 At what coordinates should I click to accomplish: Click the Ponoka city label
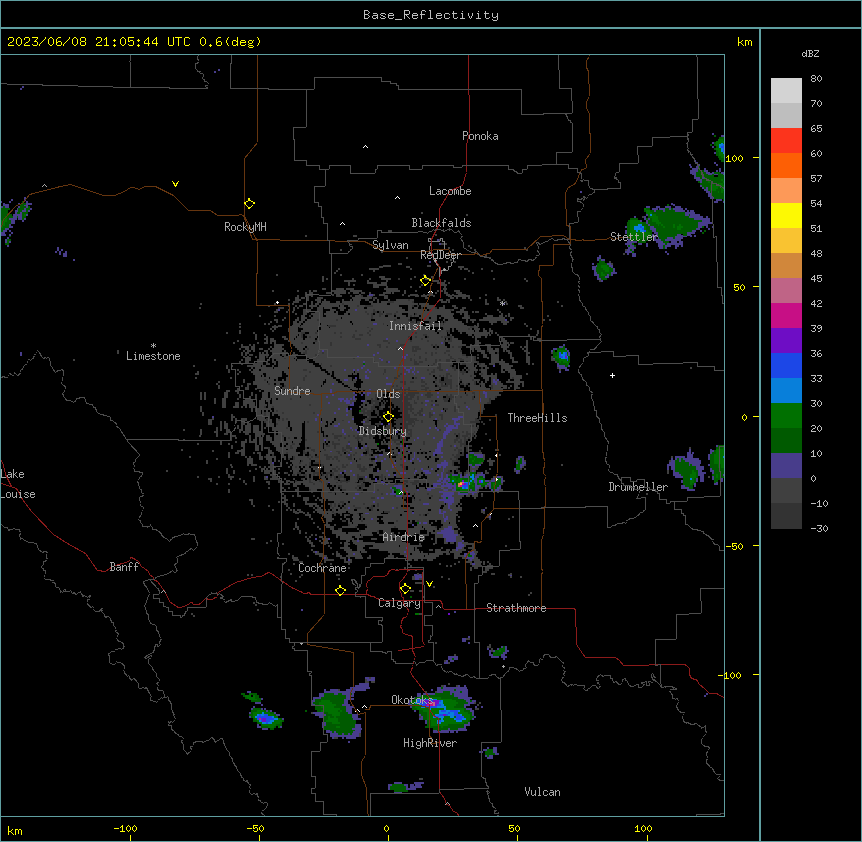(480, 136)
